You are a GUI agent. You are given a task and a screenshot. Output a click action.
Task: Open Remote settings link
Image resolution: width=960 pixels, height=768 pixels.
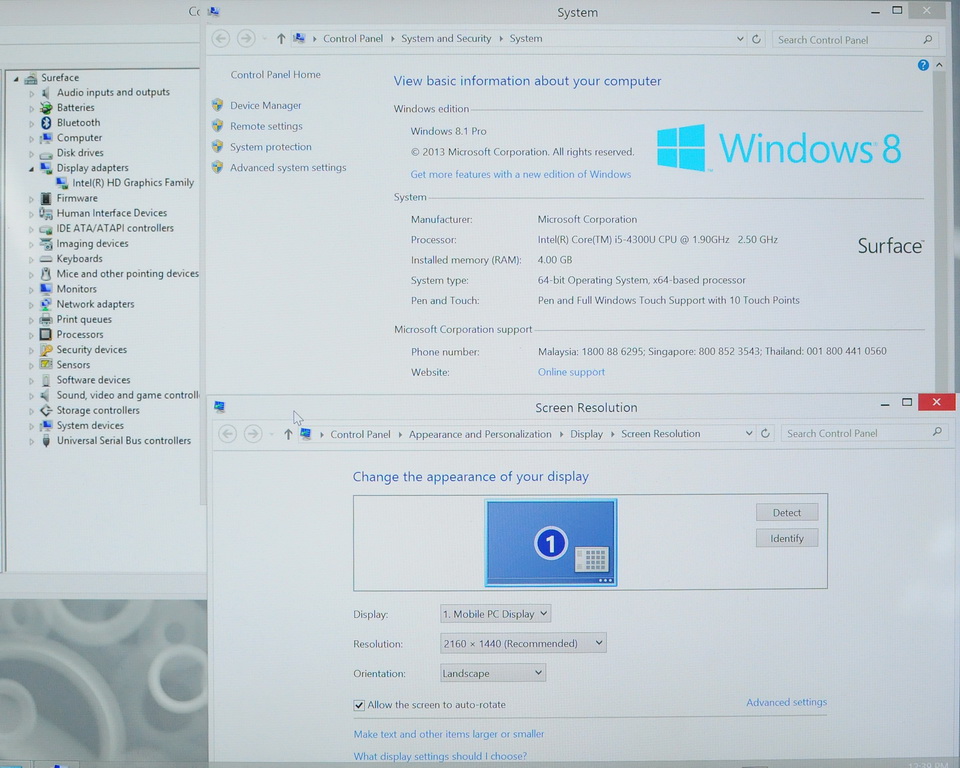[x=266, y=126]
